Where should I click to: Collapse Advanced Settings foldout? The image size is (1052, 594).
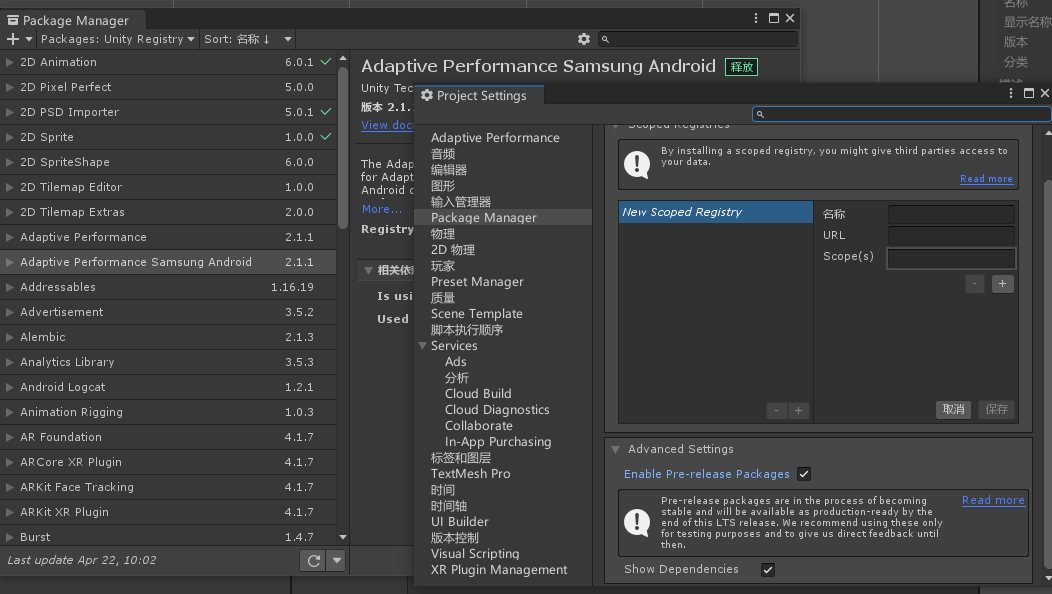[615, 450]
